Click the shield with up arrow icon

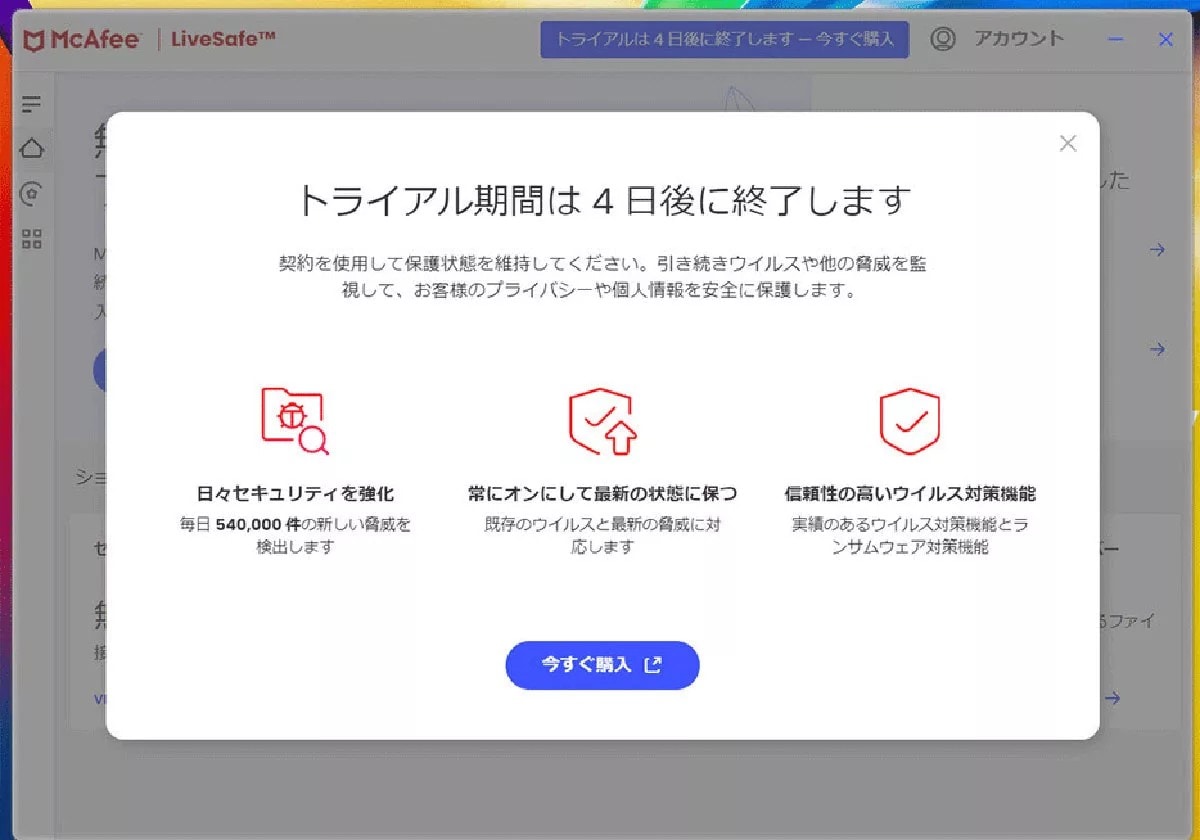pyautogui.click(x=601, y=420)
